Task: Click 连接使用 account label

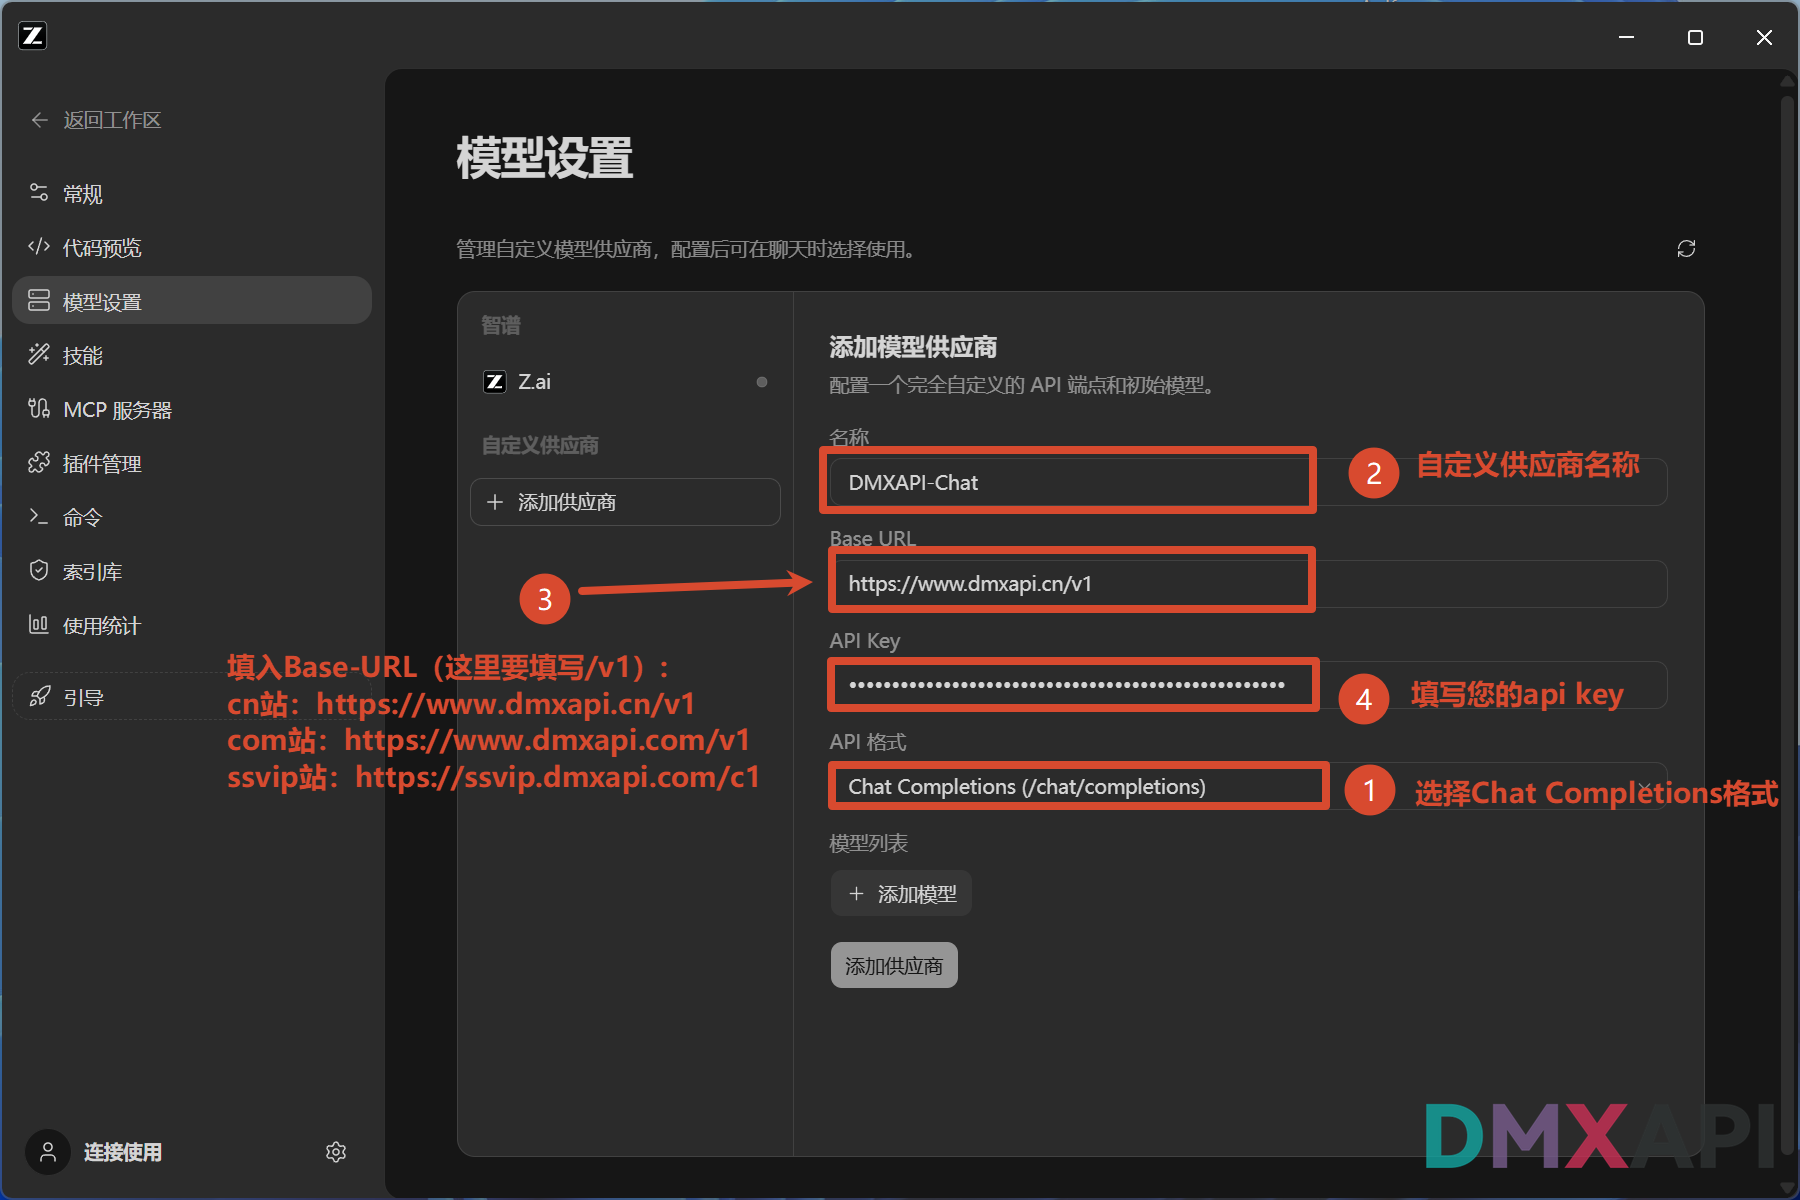Action: 123,1152
